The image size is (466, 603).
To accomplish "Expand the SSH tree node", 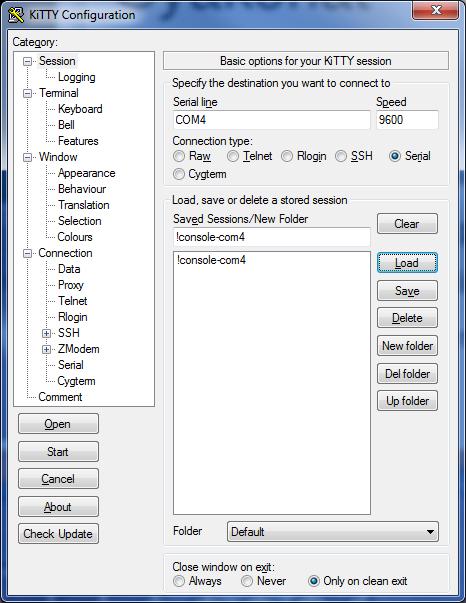I will 47,333.
